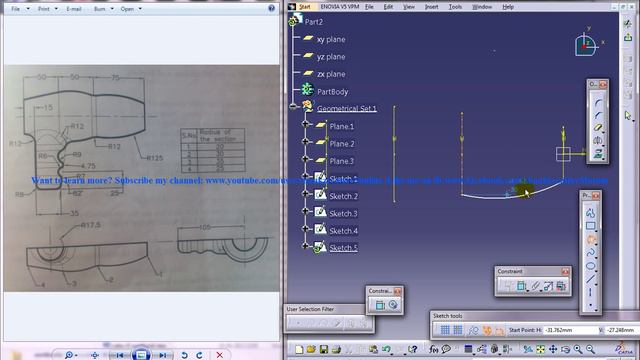Open the Start menu in CATIA
The width and height of the screenshot is (640, 360).
pos(304,7)
